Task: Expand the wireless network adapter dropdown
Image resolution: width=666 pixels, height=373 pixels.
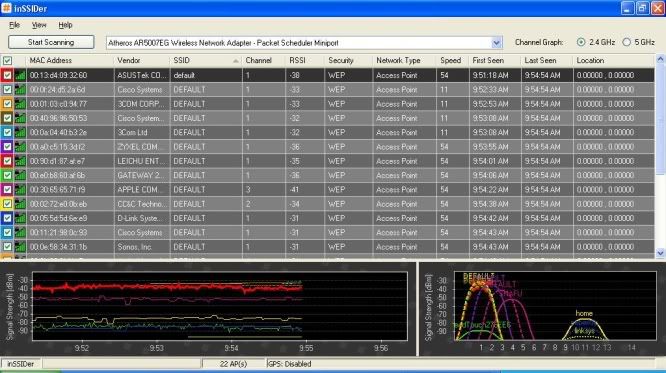Action: (496, 42)
